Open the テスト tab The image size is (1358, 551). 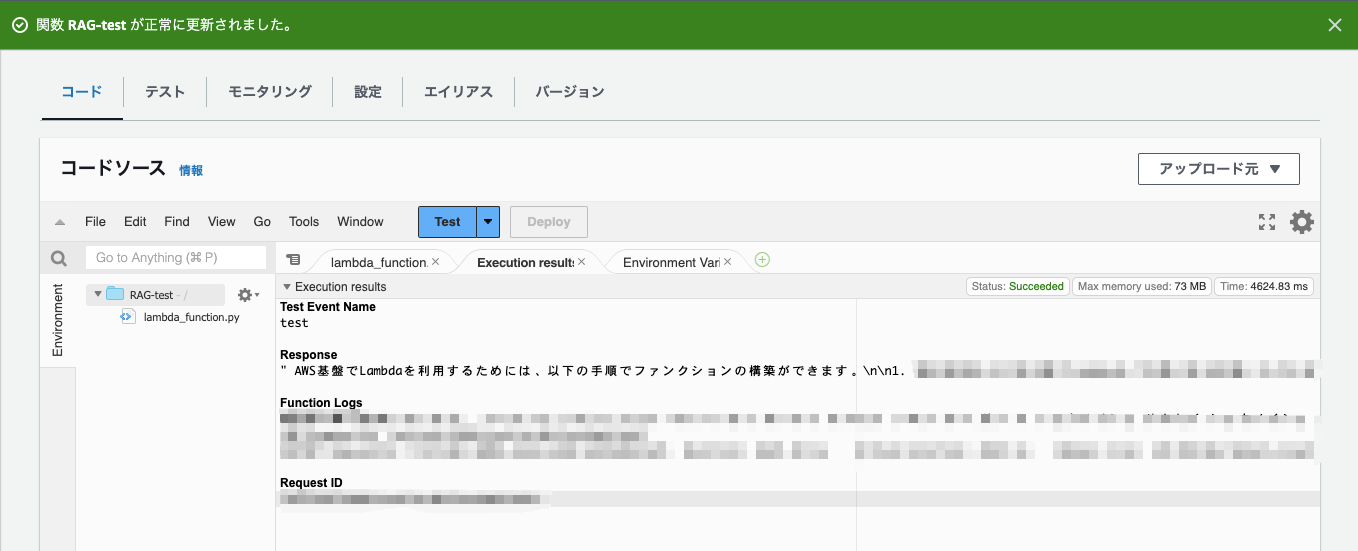pyautogui.click(x=165, y=92)
